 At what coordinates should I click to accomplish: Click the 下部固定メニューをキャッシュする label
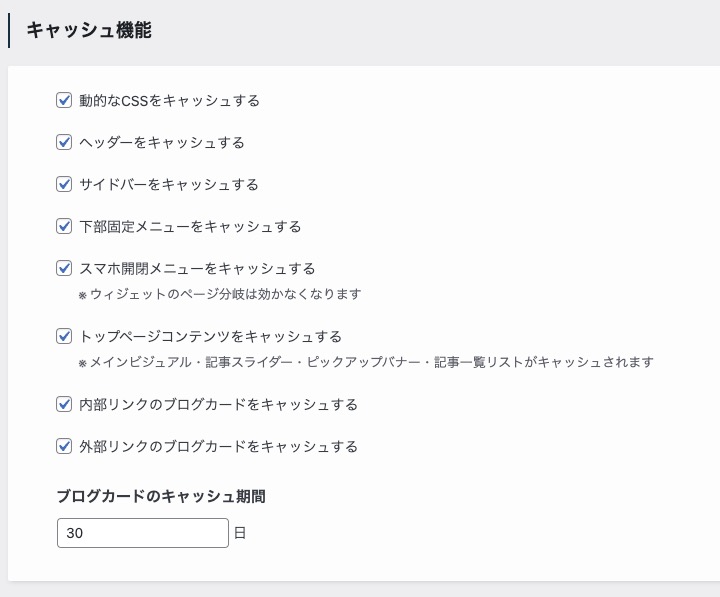click(190, 226)
